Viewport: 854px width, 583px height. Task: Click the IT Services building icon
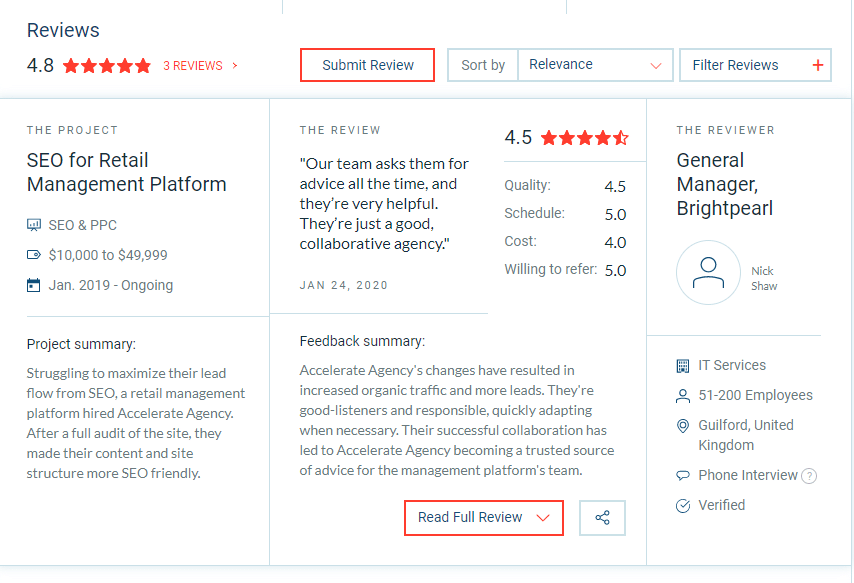683,366
